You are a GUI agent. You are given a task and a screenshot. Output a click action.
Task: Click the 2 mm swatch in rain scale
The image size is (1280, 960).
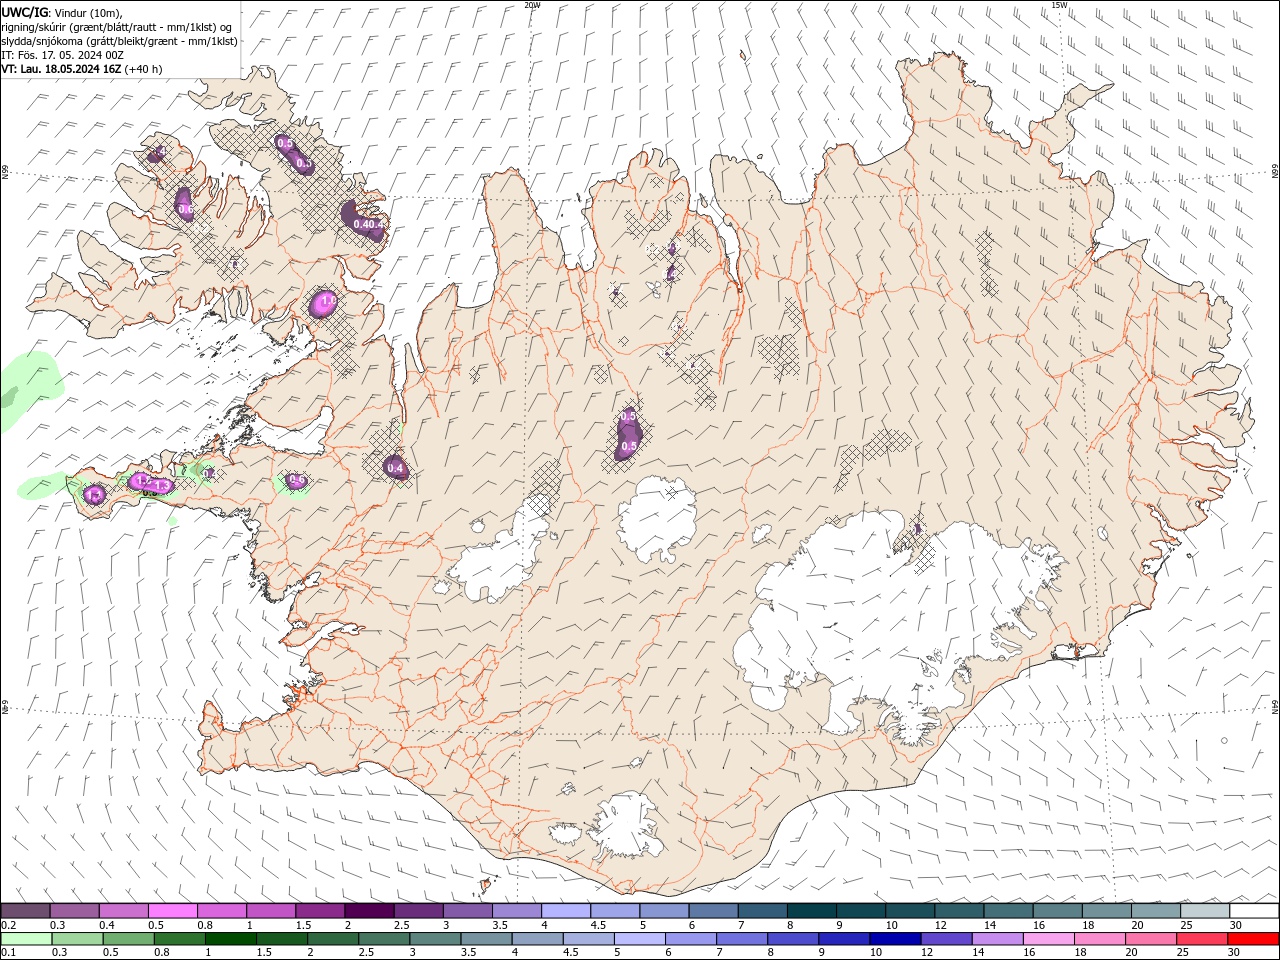pyautogui.click(x=333, y=939)
